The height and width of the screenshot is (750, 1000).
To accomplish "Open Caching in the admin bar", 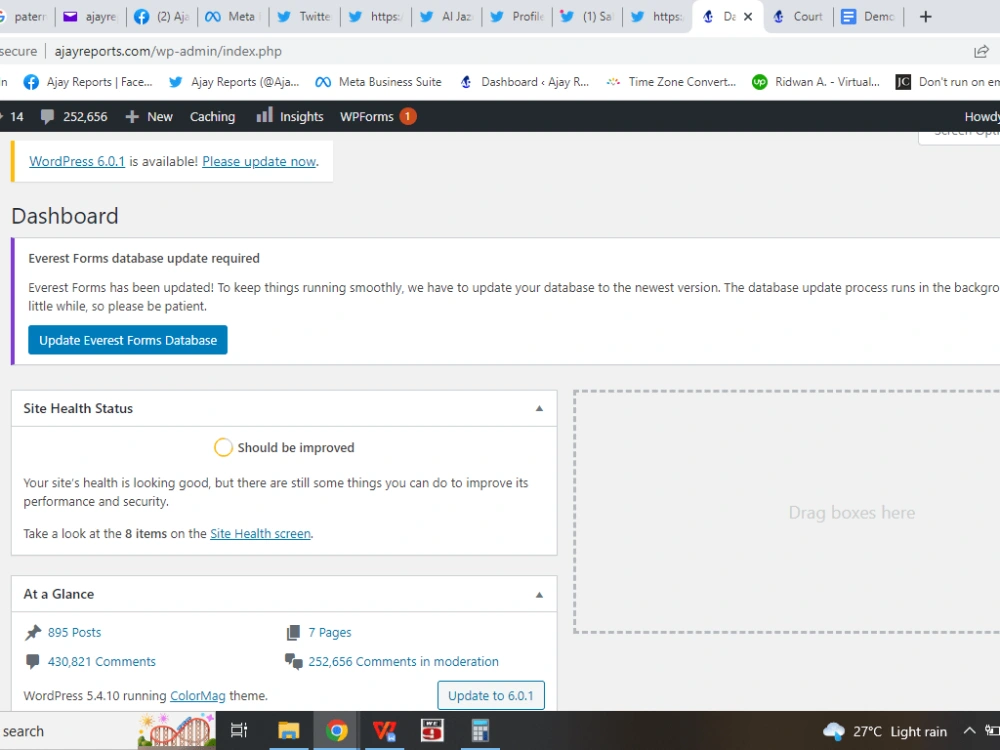I will point(212,117).
